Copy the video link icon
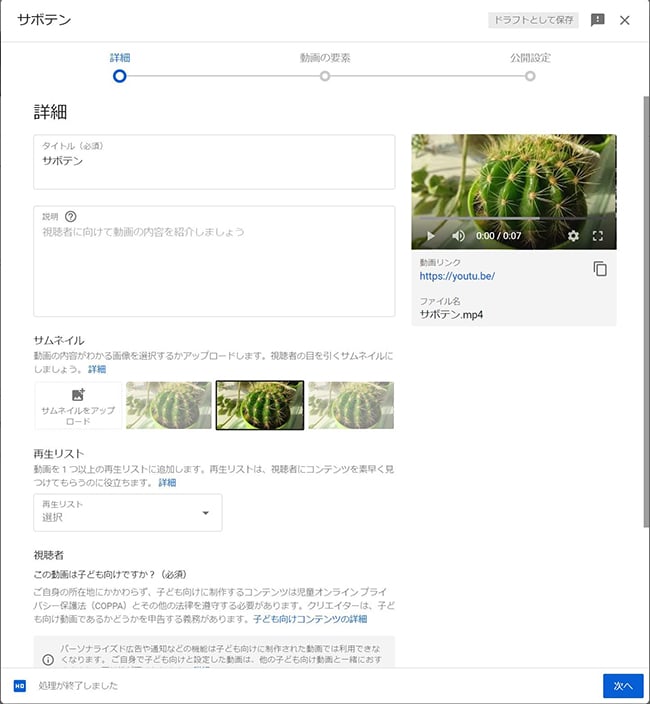Viewport: 650px width, 704px height. tap(600, 268)
